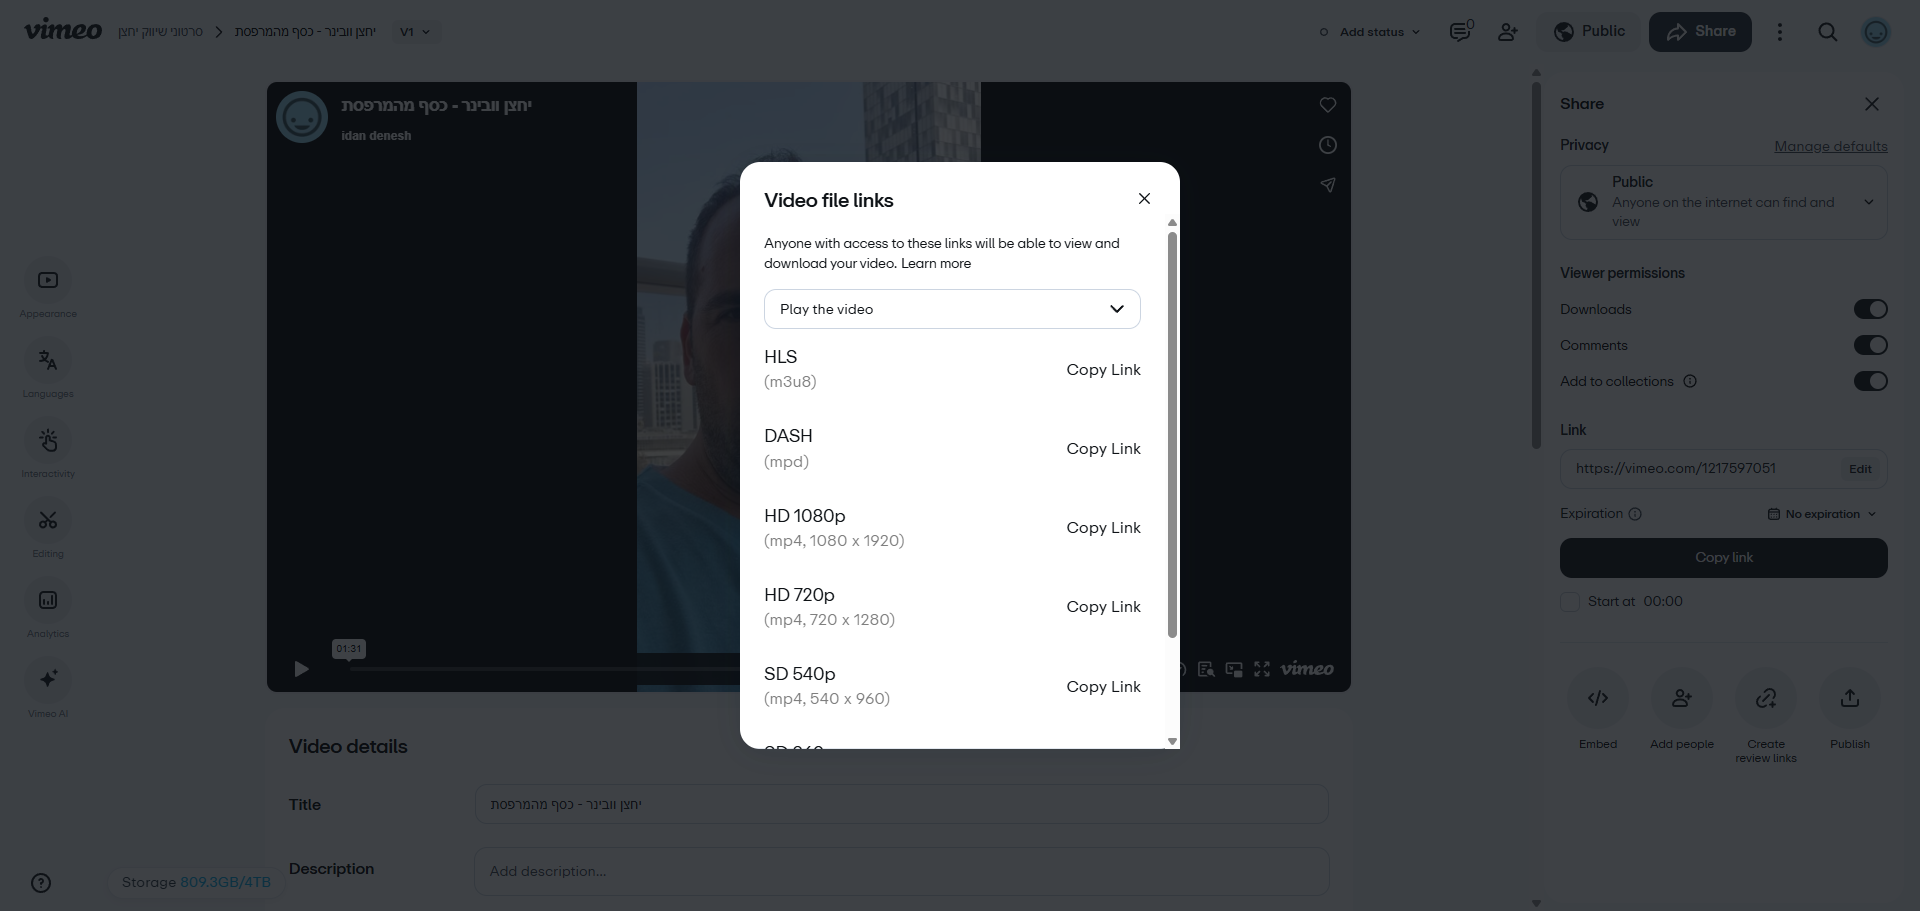Click the Create review links icon

1766,698
